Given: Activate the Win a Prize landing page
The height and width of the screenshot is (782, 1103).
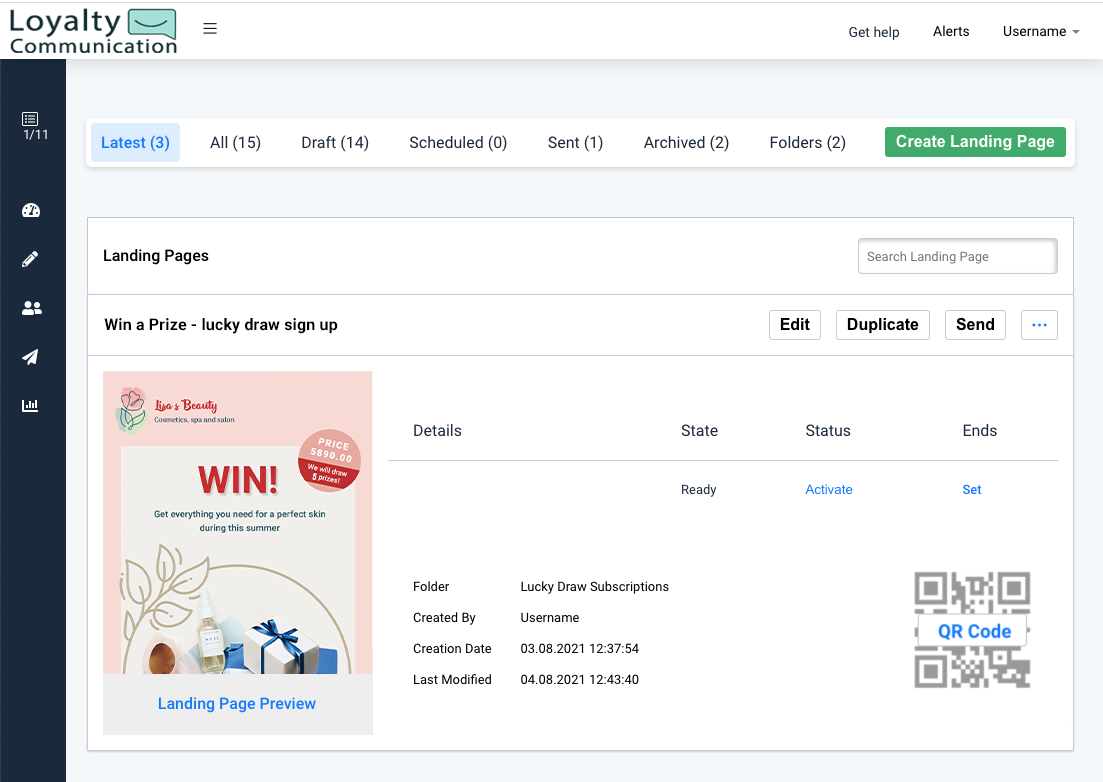Looking at the screenshot, I should point(829,489).
